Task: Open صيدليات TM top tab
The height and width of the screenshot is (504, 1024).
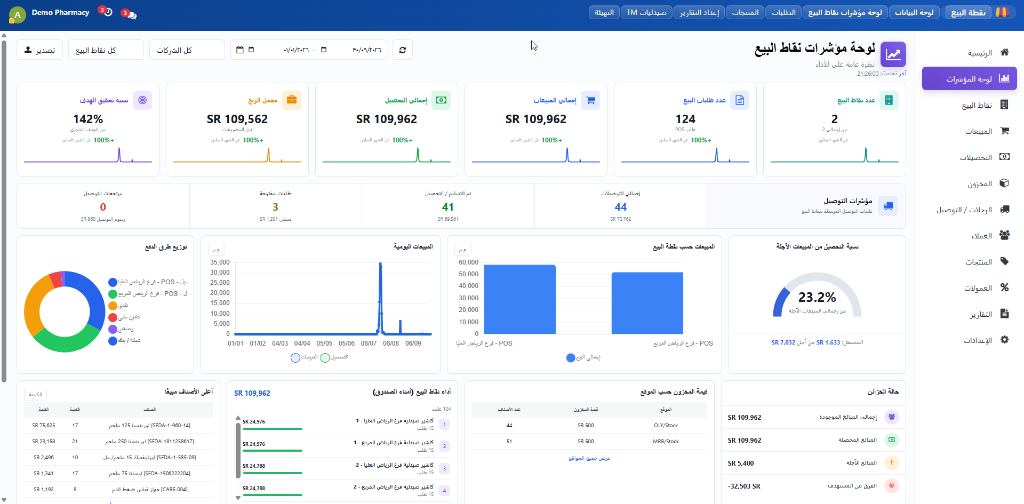Action: [649, 12]
